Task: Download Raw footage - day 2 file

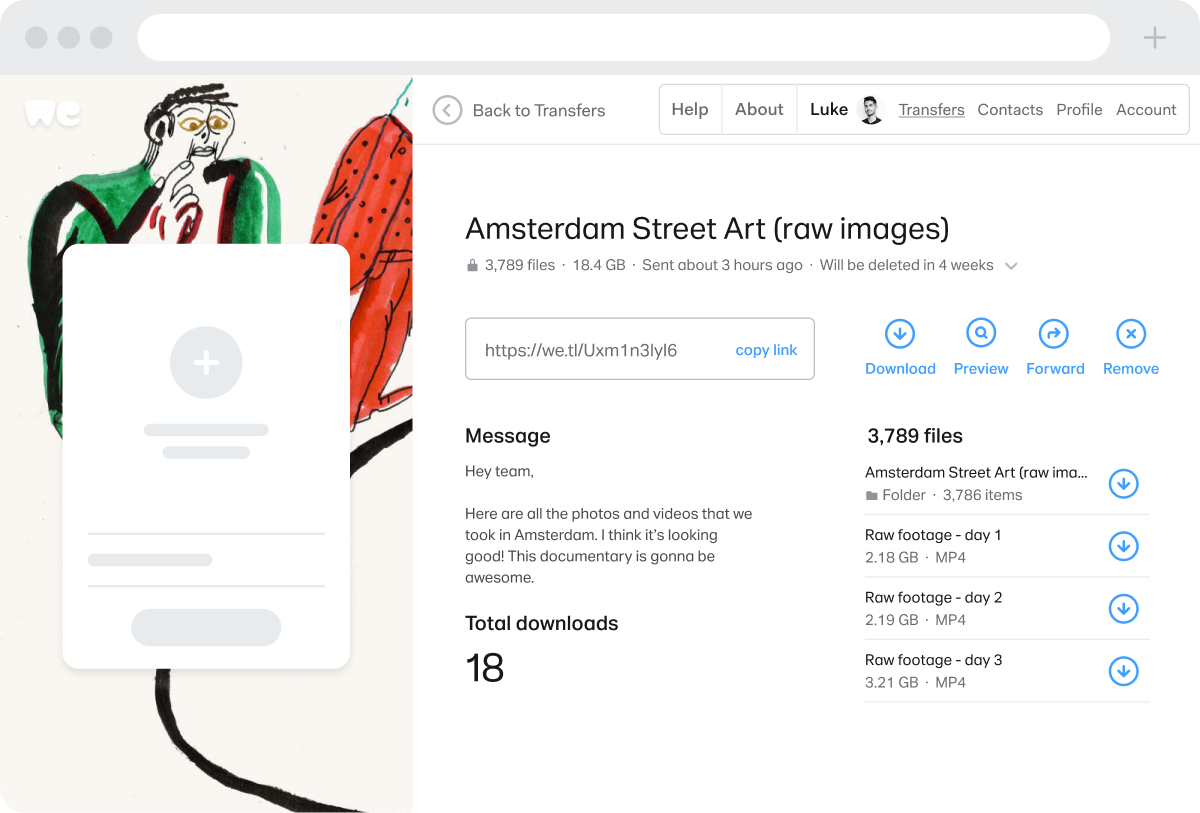Action: tap(1123, 608)
